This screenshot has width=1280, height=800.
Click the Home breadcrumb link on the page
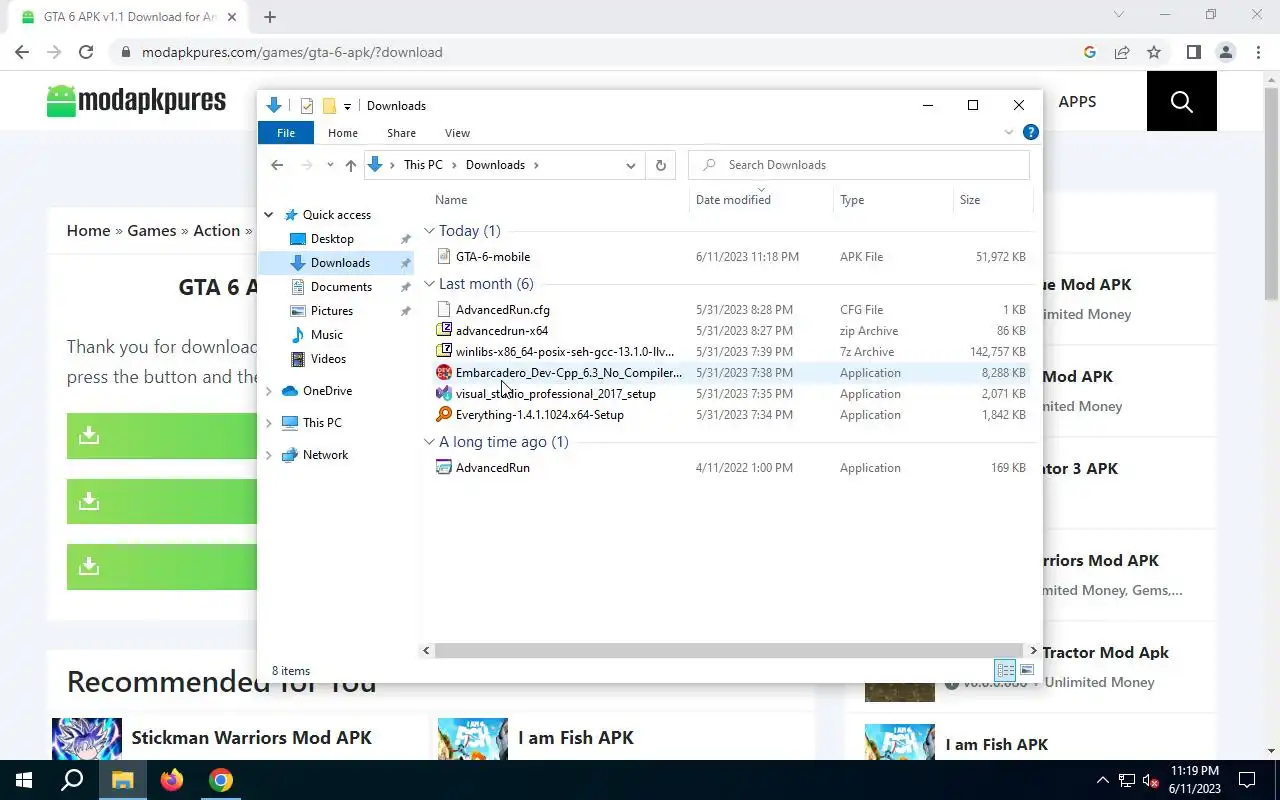coord(88,231)
